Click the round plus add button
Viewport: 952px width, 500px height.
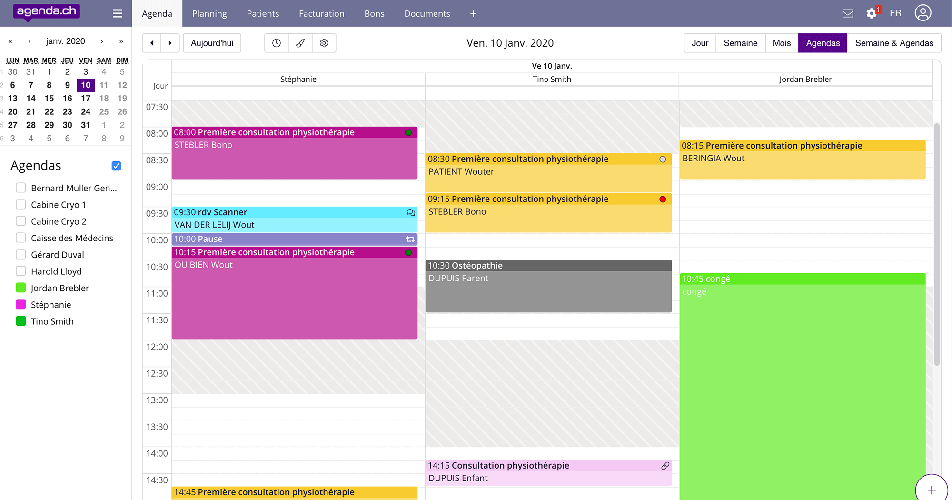point(933,490)
